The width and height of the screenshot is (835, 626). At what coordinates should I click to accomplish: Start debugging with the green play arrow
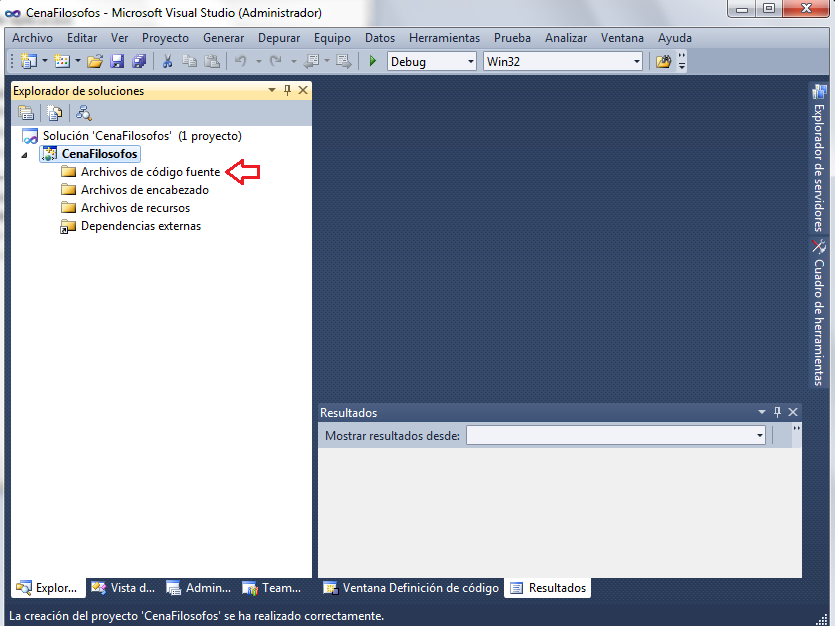click(x=372, y=61)
